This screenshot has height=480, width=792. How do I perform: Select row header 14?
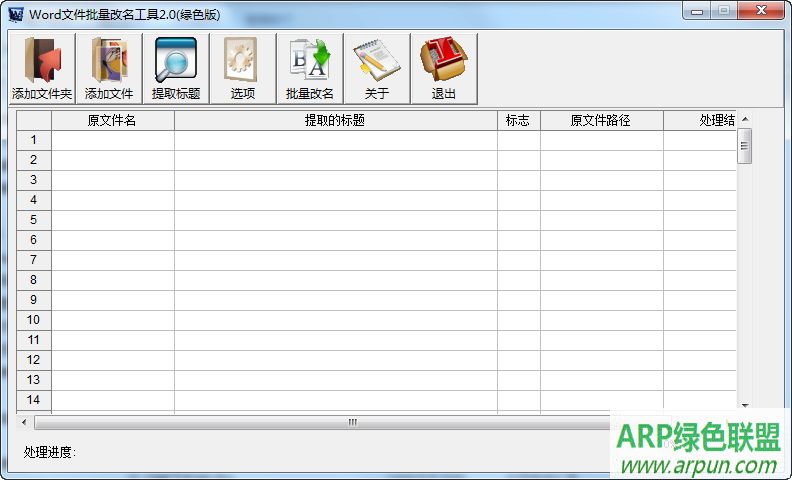[34, 400]
